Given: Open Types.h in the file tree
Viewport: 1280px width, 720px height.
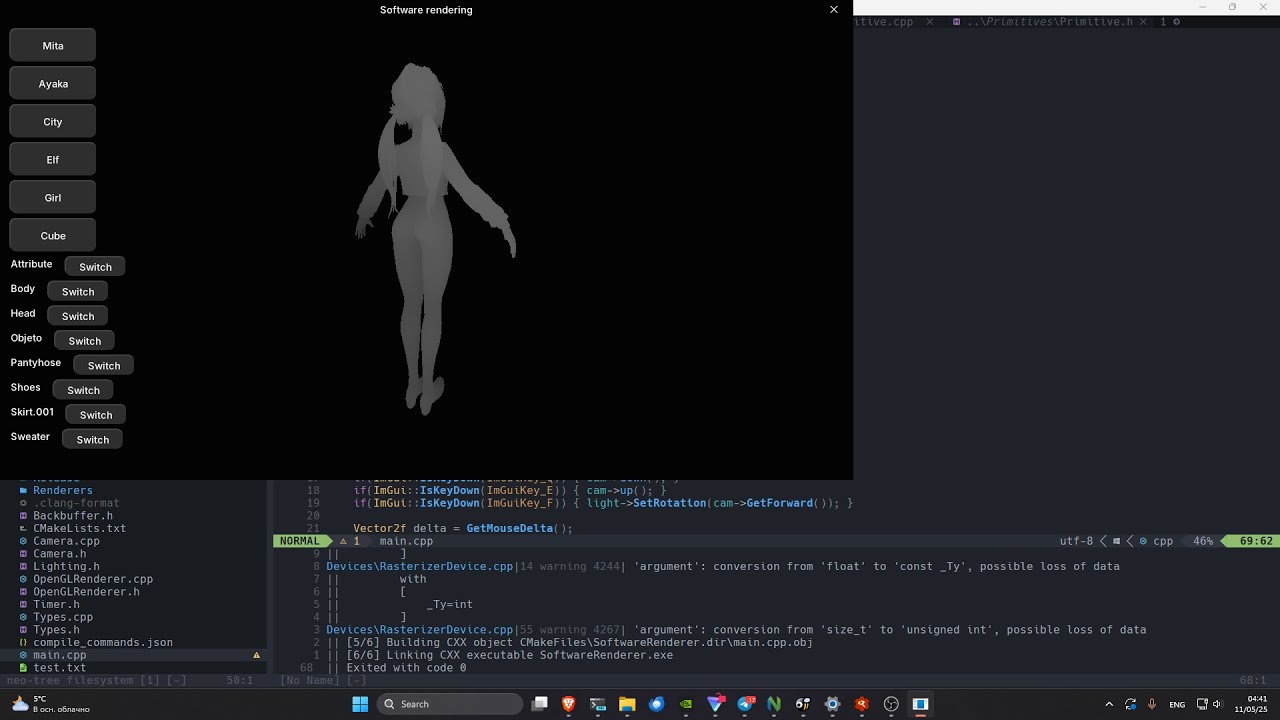Looking at the screenshot, I should point(56,630).
